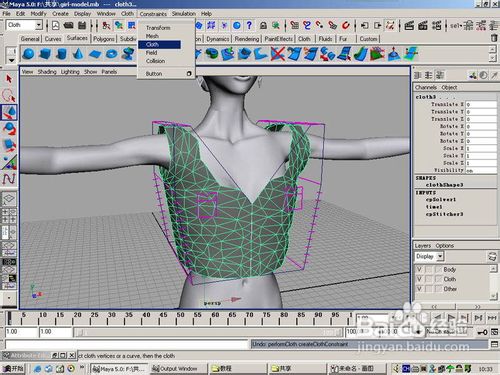This screenshot has width=500, height=375.
Task: Expand the Display dropdown in Layers panel
Action: 440,256
